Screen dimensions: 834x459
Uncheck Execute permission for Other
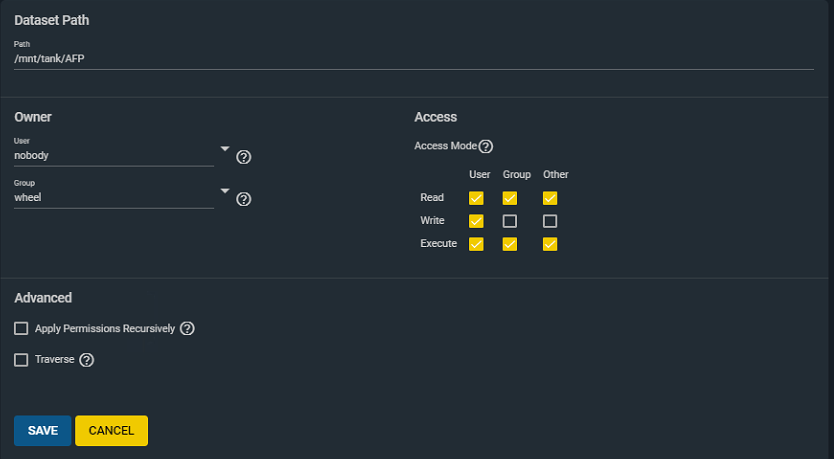click(550, 244)
